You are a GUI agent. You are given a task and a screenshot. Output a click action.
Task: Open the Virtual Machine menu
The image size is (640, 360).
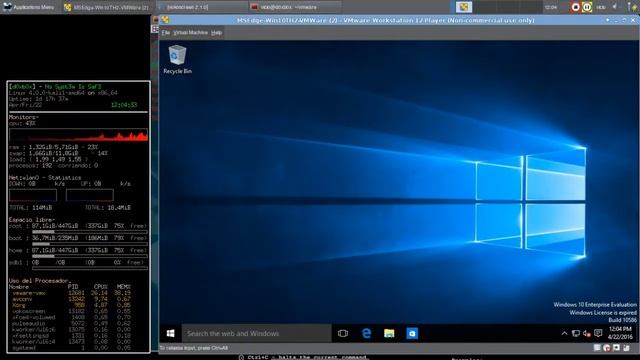(190, 33)
